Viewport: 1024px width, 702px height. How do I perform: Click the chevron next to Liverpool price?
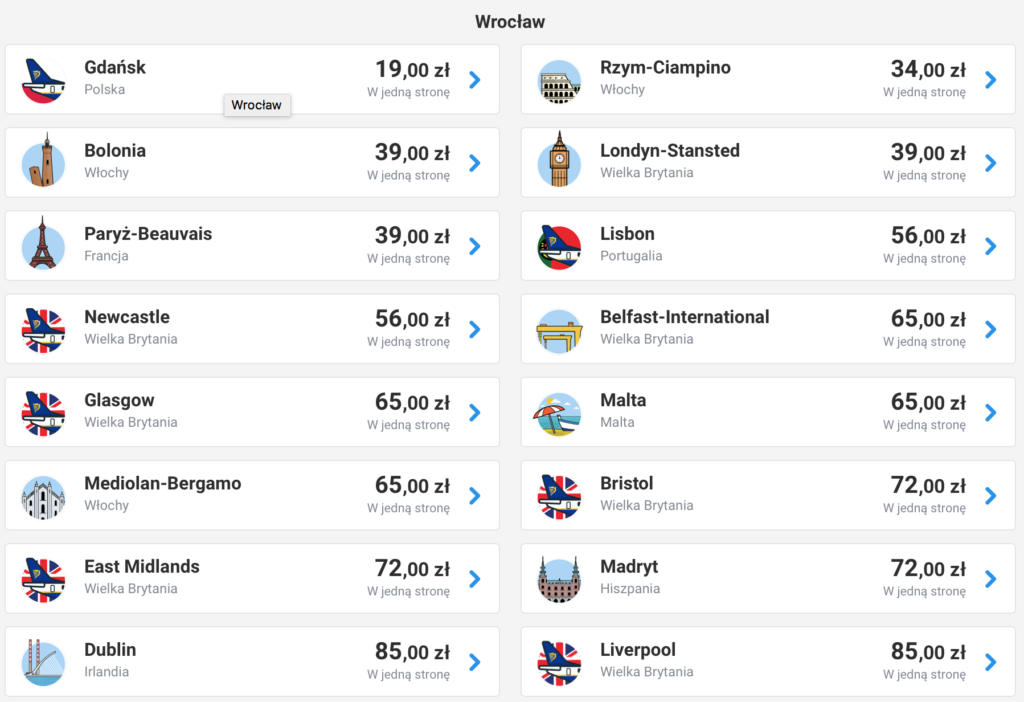[x=990, y=662]
